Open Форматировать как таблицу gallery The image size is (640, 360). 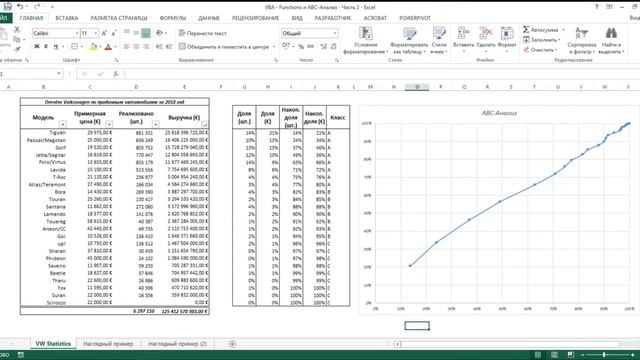click(x=409, y=40)
